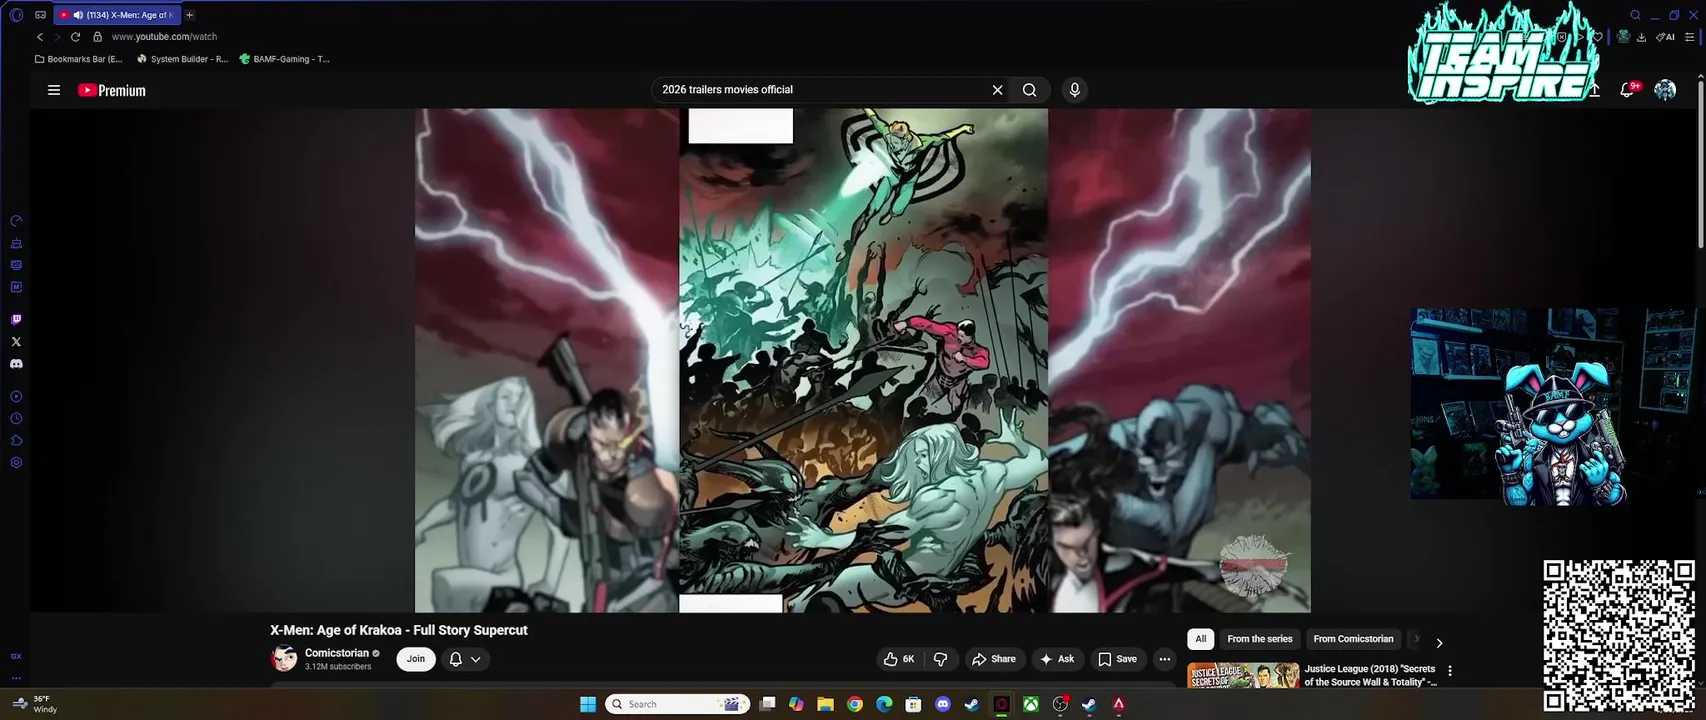1706x720 pixels.
Task: Open the YouTube account avatar menu
Action: pos(1665,90)
